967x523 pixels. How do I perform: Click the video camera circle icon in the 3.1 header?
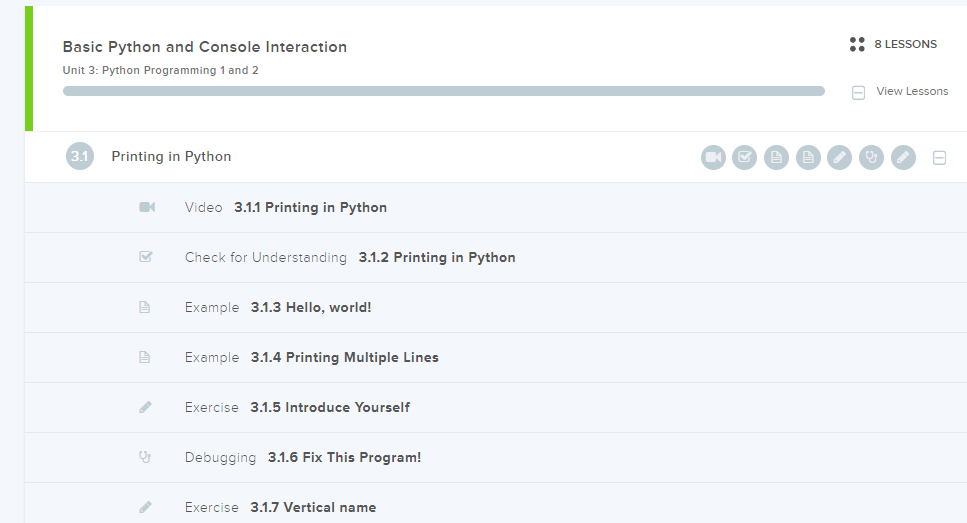[x=713, y=157]
